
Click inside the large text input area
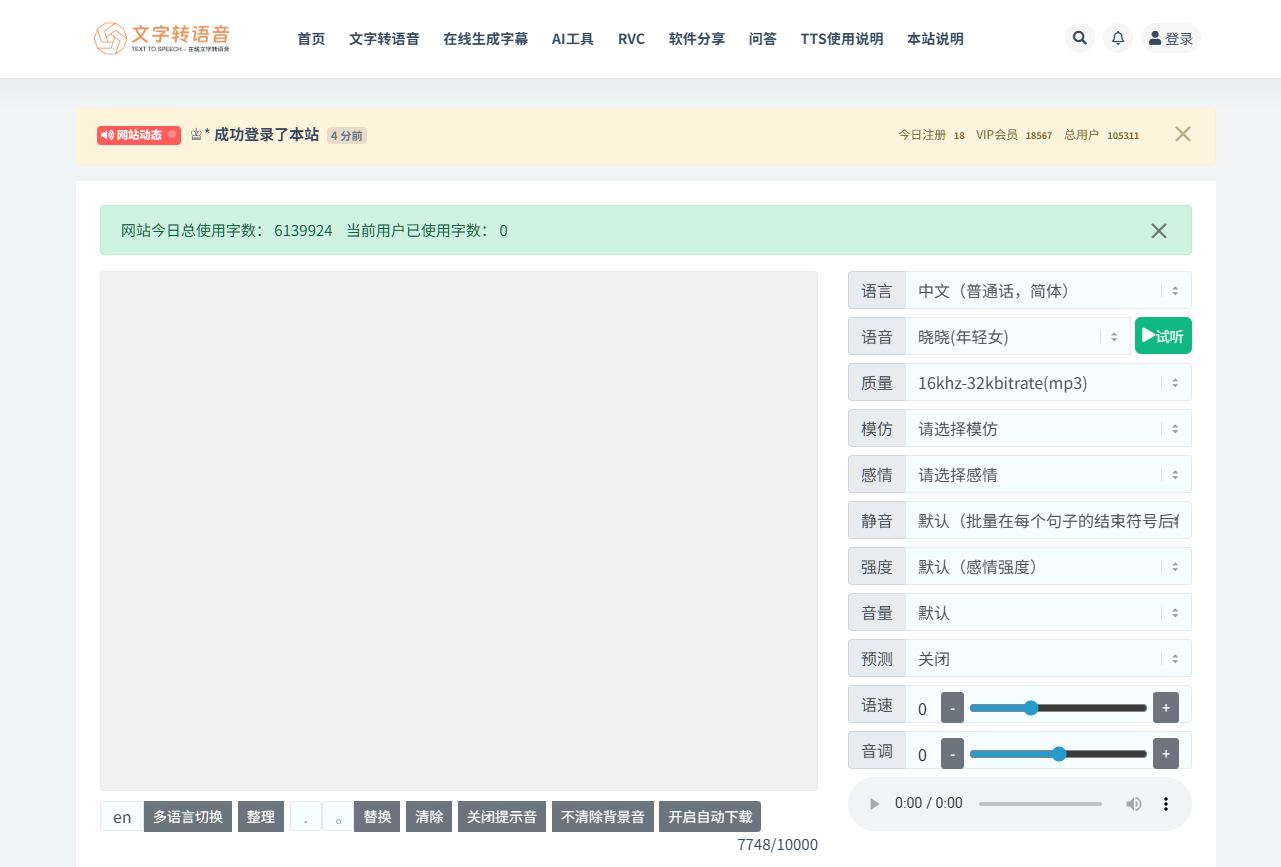458,530
